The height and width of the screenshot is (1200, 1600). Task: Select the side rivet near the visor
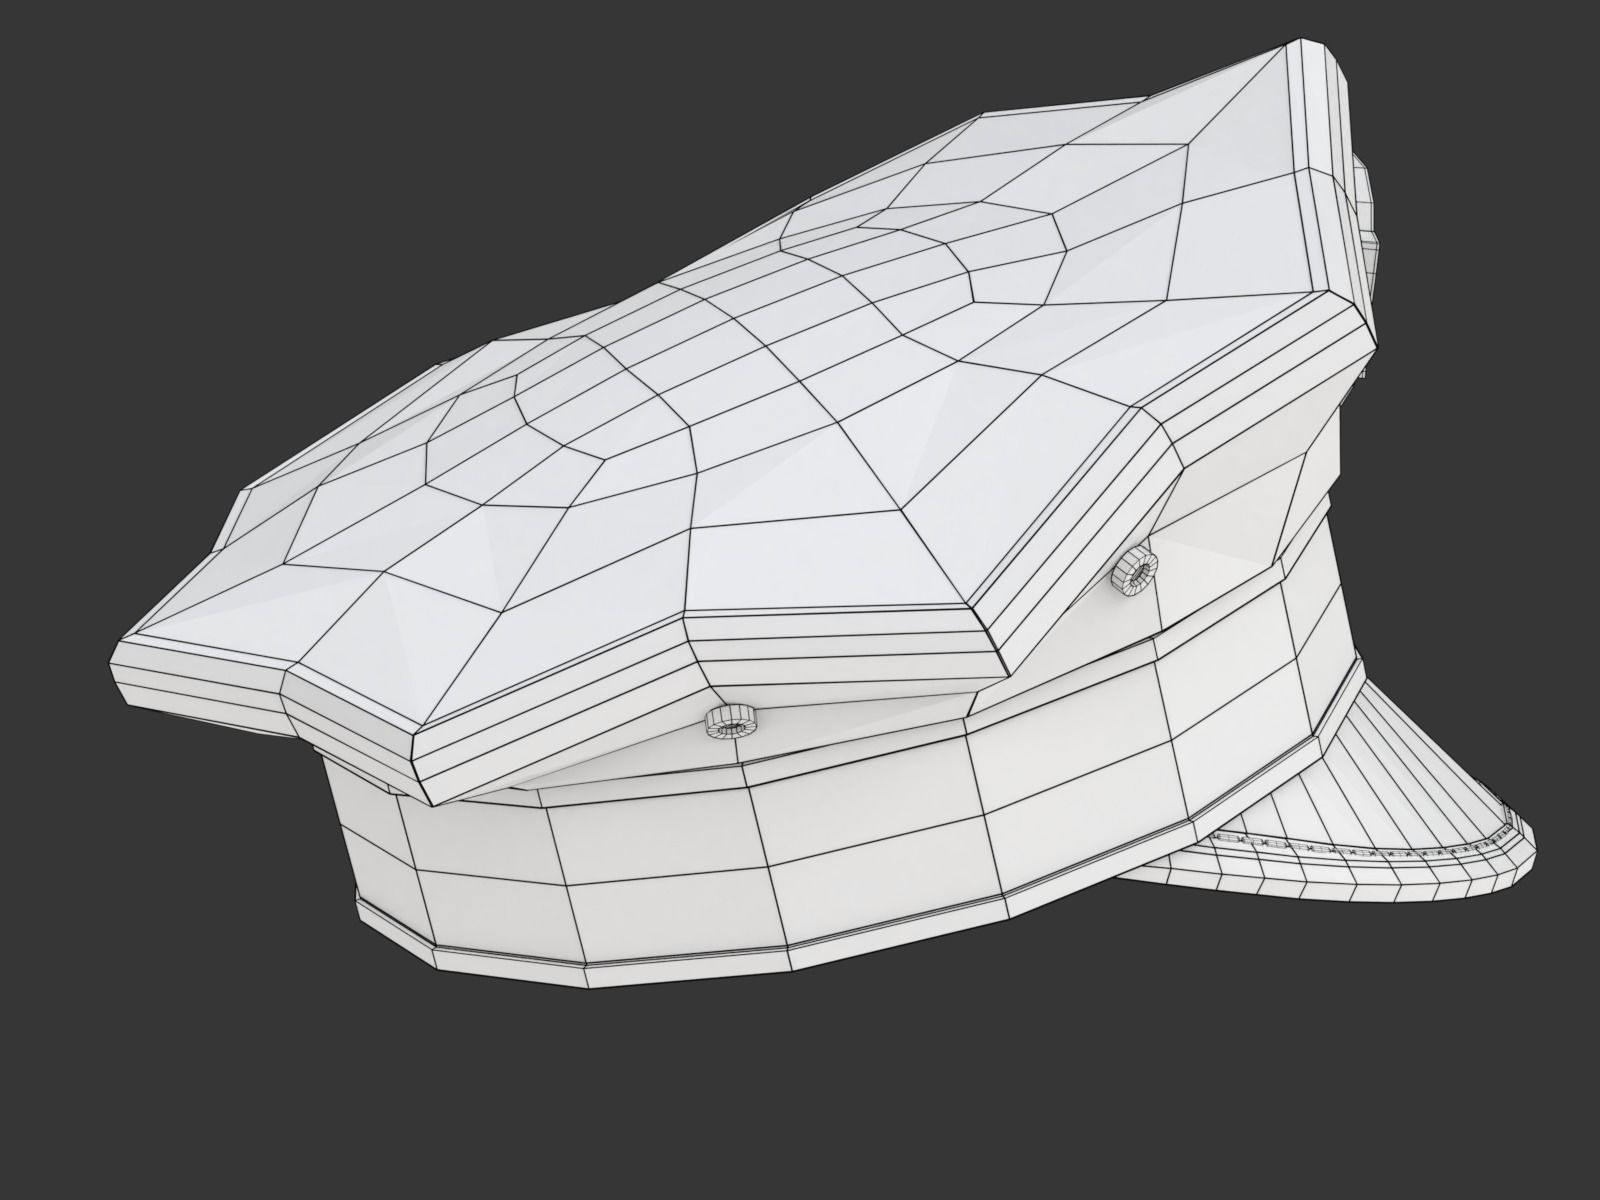1134,573
